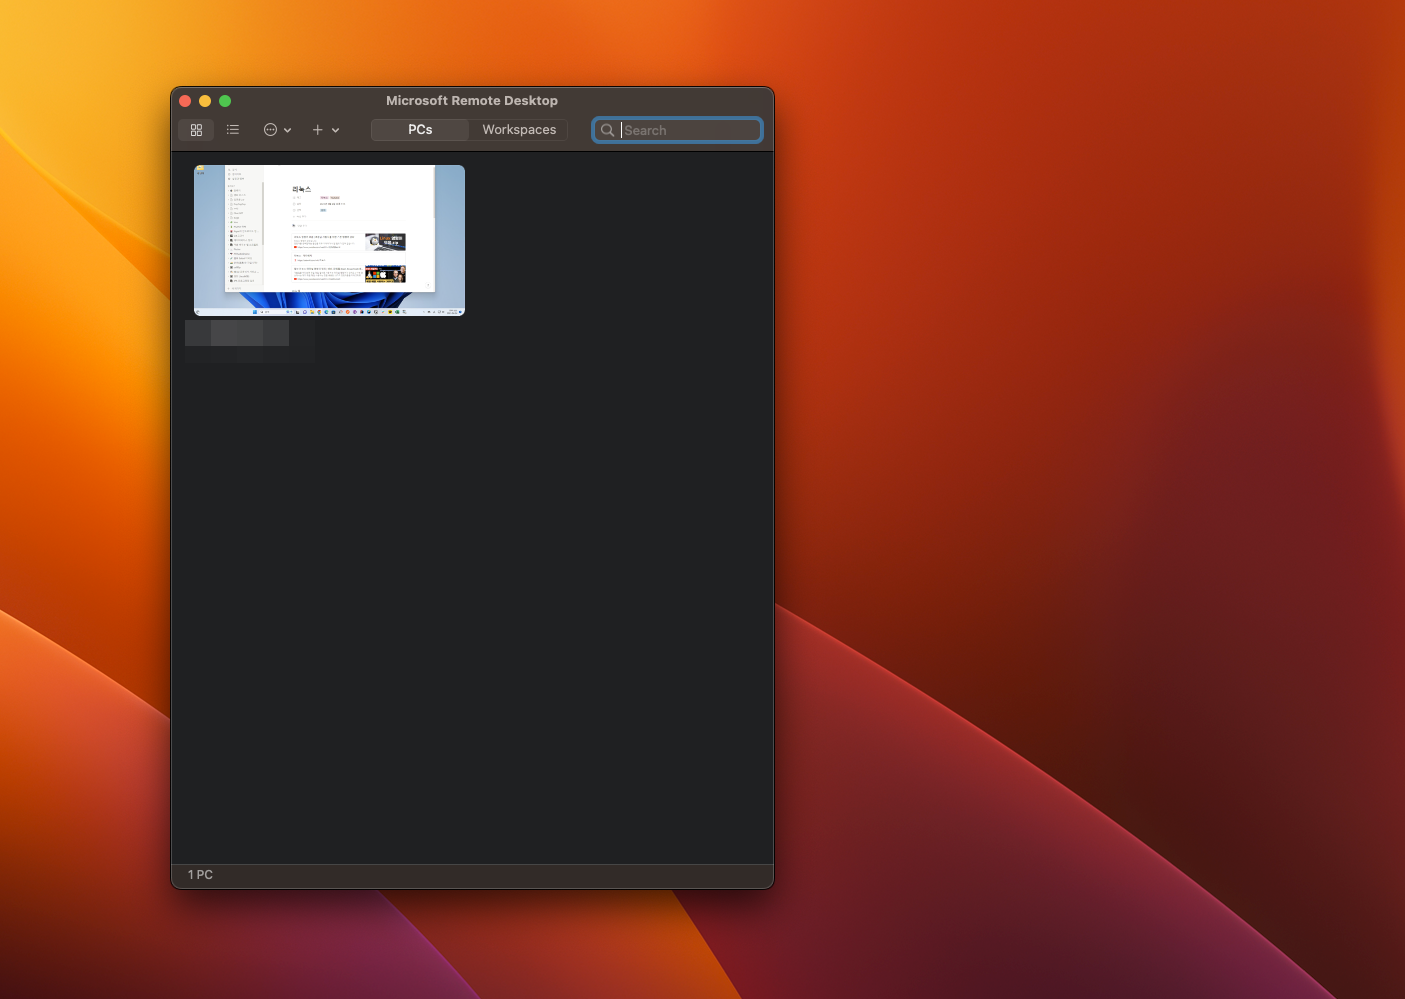Maximize the Remote Desktop window
This screenshot has height=999, width=1405.
click(225, 101)
